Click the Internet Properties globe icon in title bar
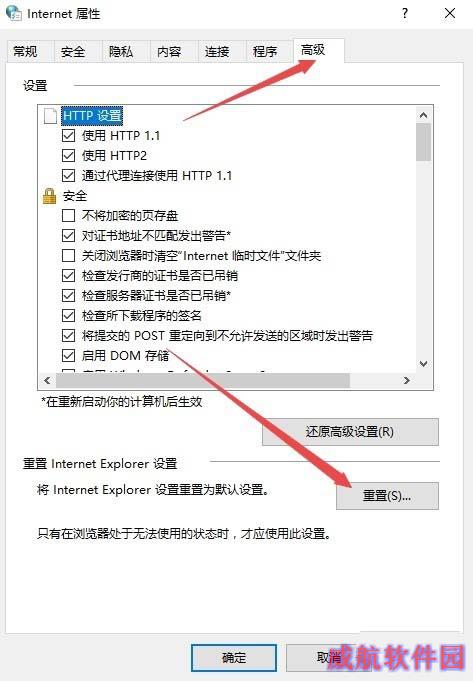The width and height of the screenshot is (473, 681). click(13, 13)
